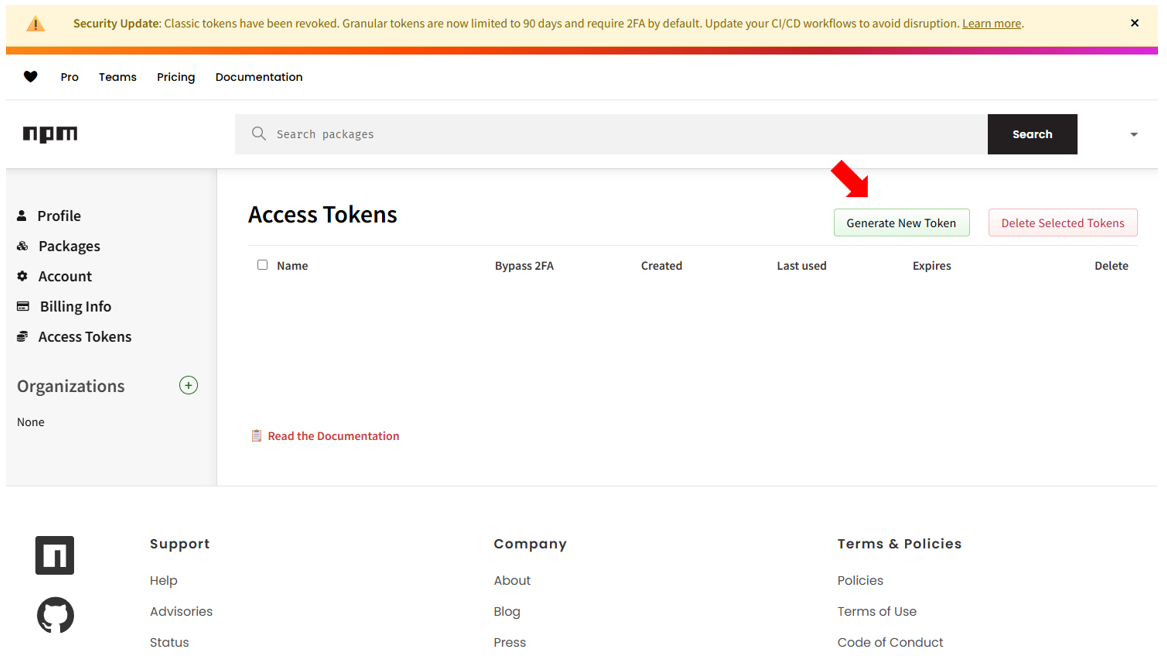Click the npm heart icon
Viewport: 1167px width, 656px height.
(31, 77)
